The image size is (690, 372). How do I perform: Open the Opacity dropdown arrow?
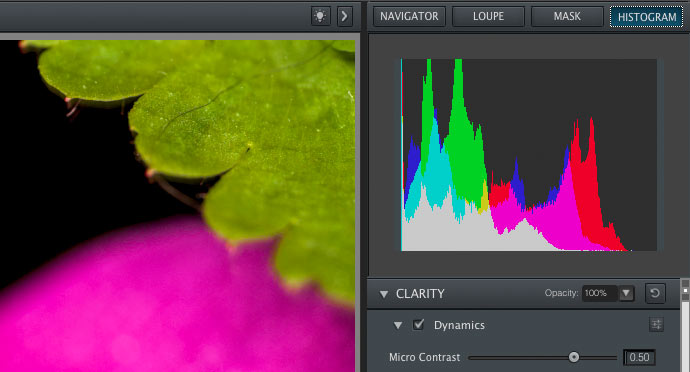coord(626,293)
